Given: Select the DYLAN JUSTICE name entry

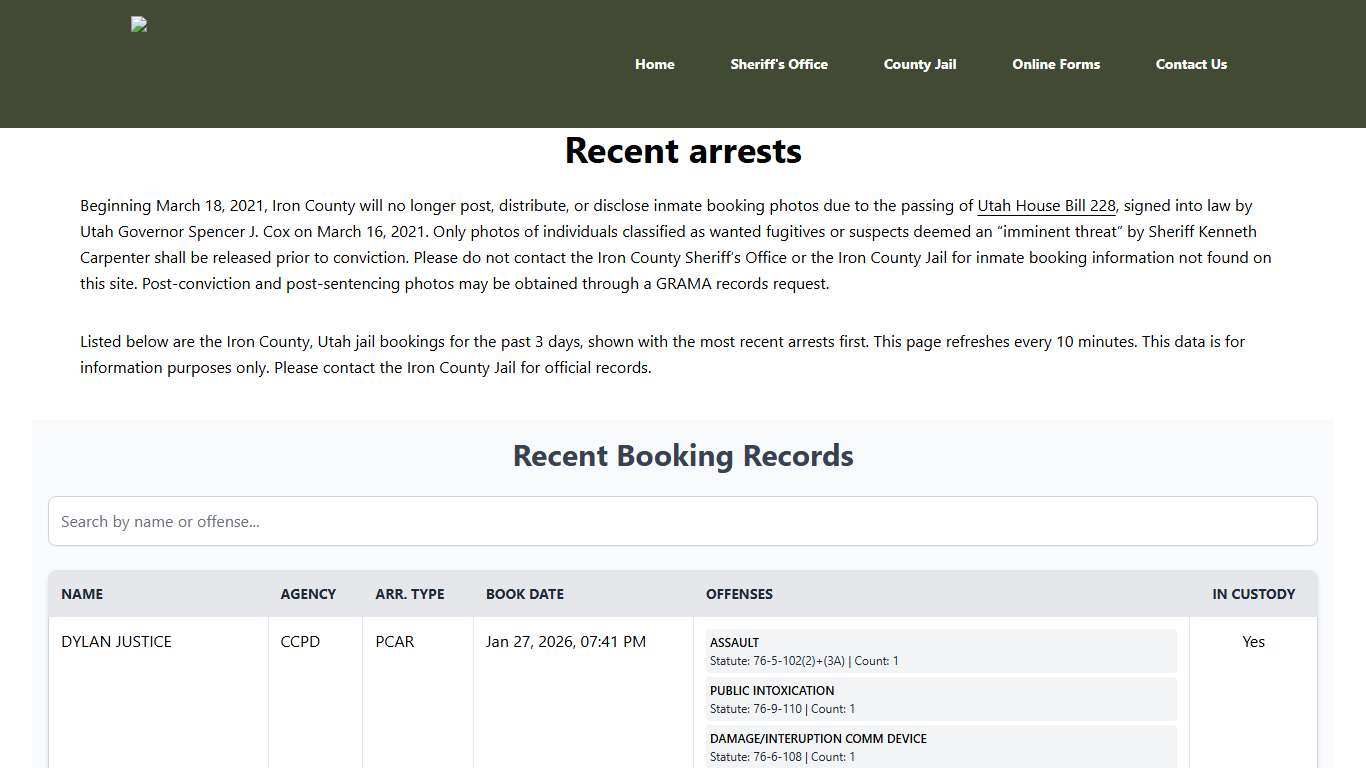Looking at the screenshot, I should (x=116, y=641).
